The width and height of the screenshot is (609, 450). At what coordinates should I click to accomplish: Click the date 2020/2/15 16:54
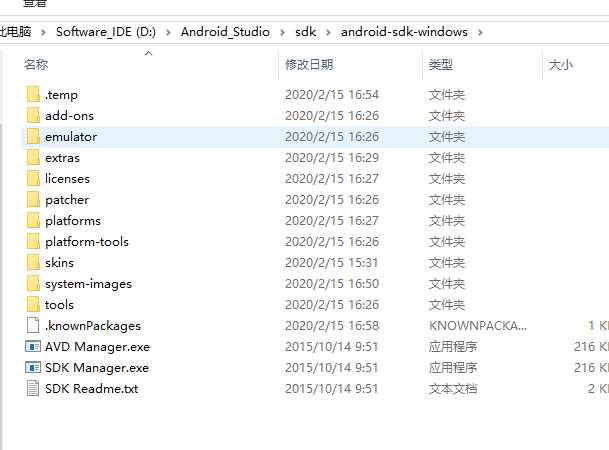(332, 95)
